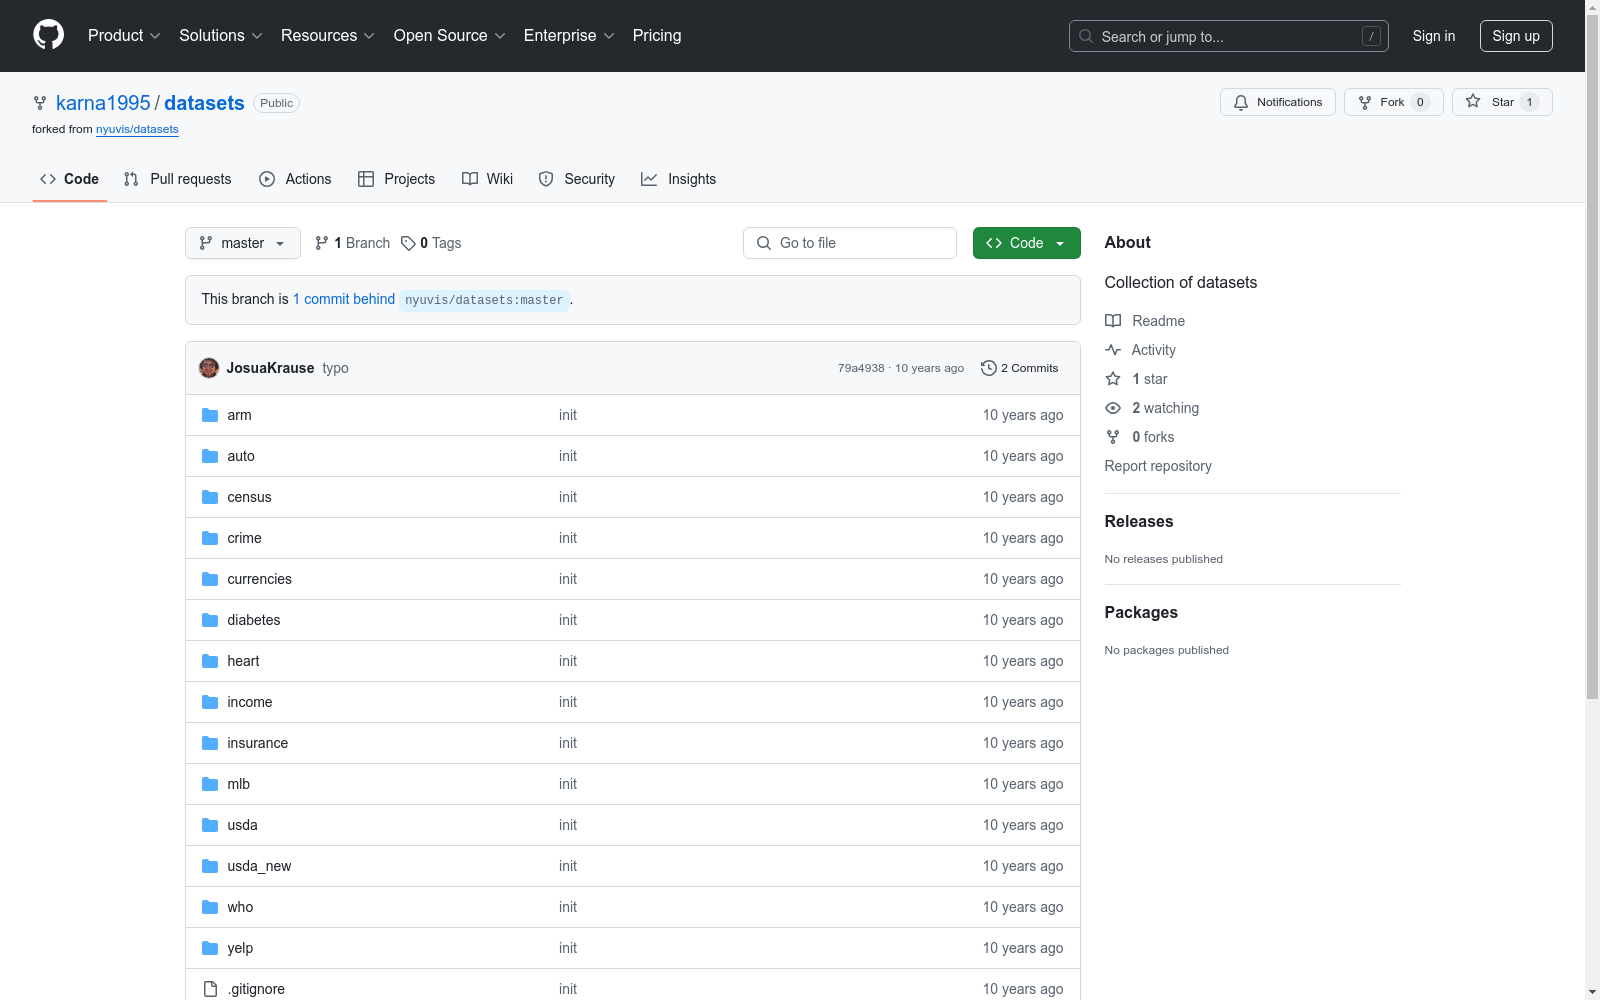
Task: Switch to the Pull requests tab
Action: [177, 179]
